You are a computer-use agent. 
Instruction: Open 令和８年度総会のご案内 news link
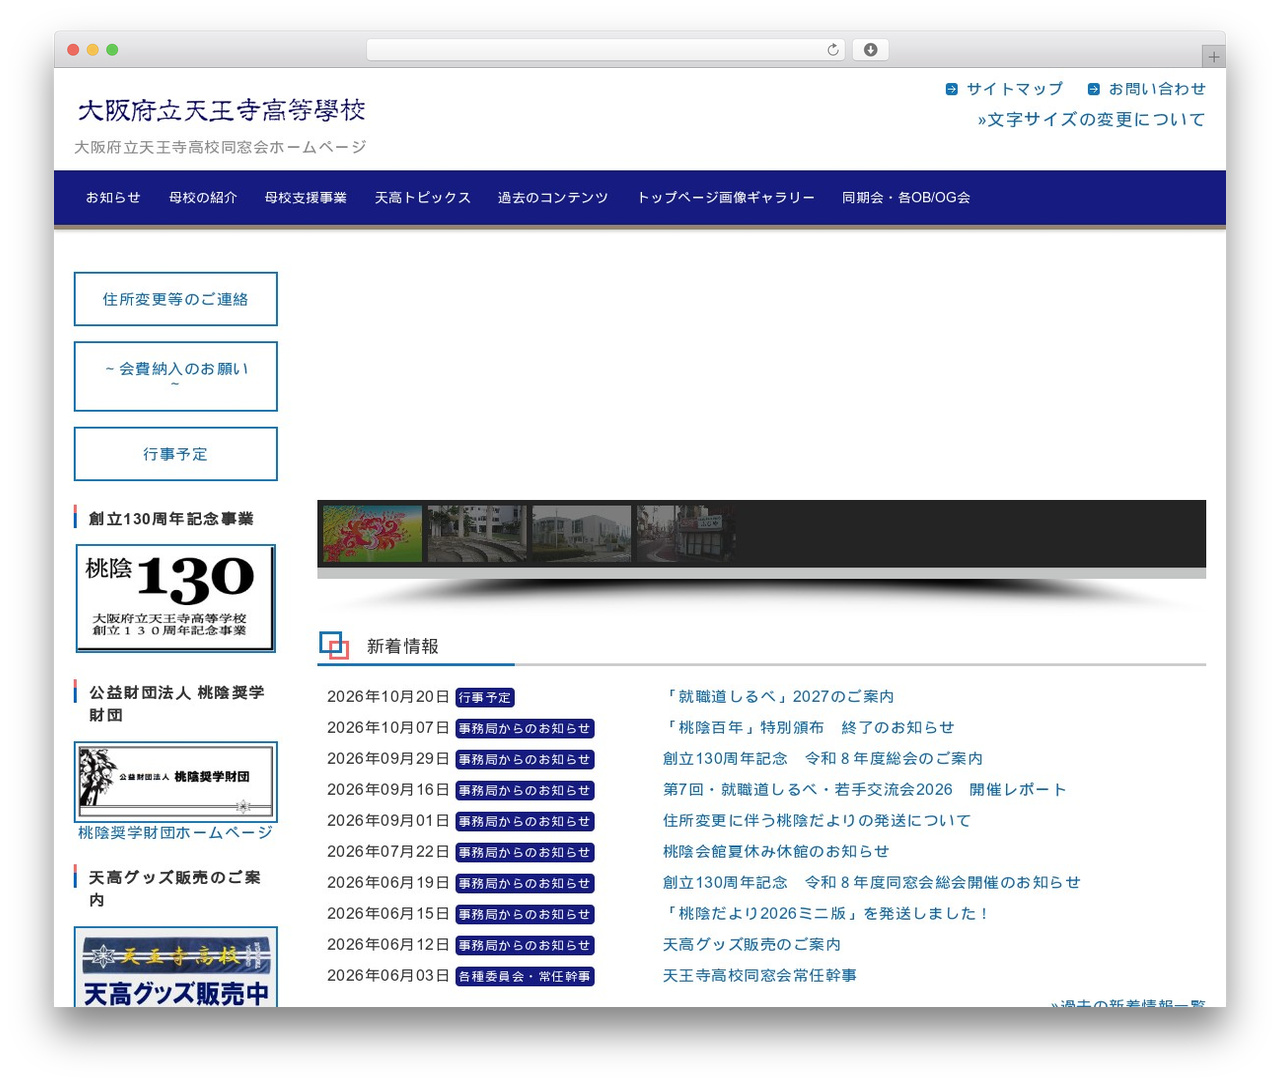[x=823, y=759]
